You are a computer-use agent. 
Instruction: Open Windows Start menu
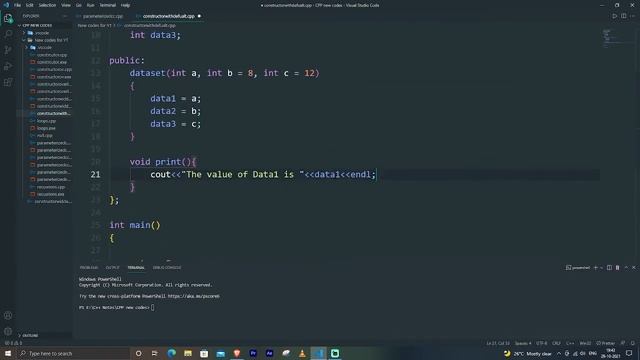(x=8, y=353)
